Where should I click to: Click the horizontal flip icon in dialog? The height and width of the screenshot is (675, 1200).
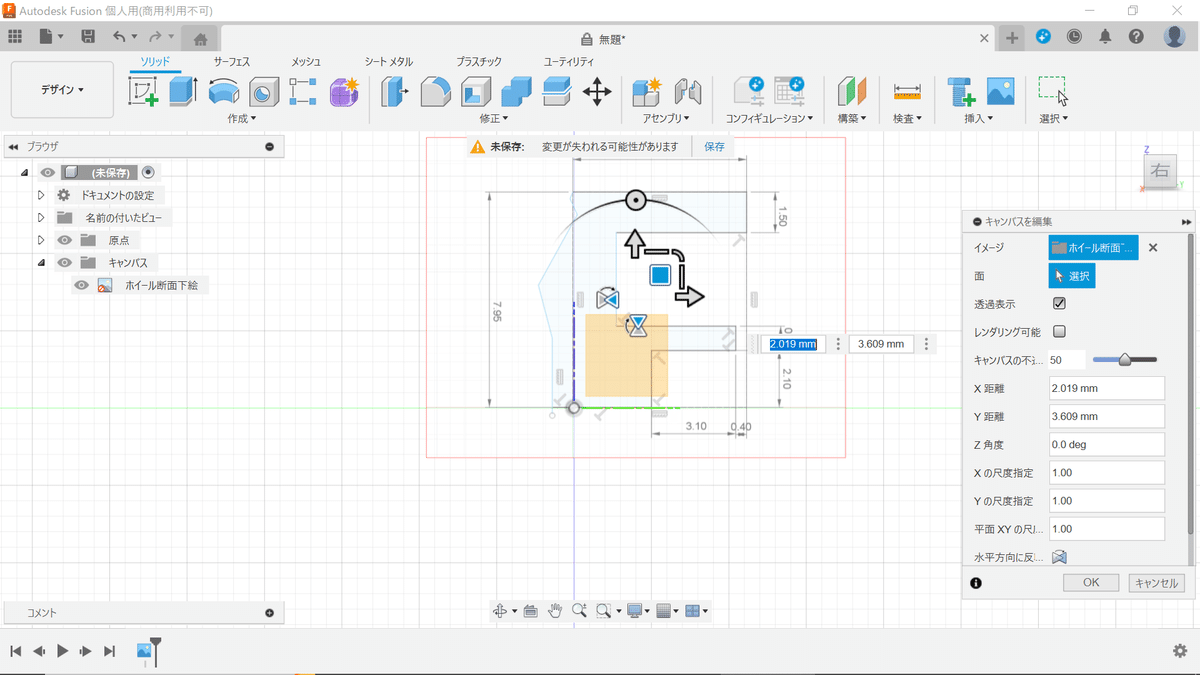click(x=1059, y=558)
